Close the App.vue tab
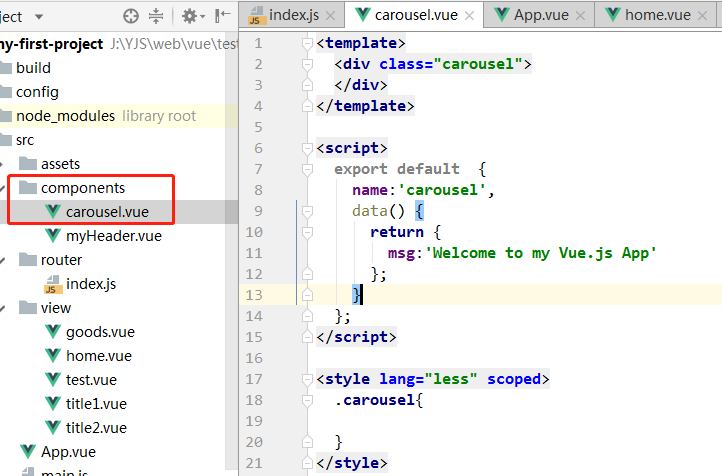 [580, 16]
